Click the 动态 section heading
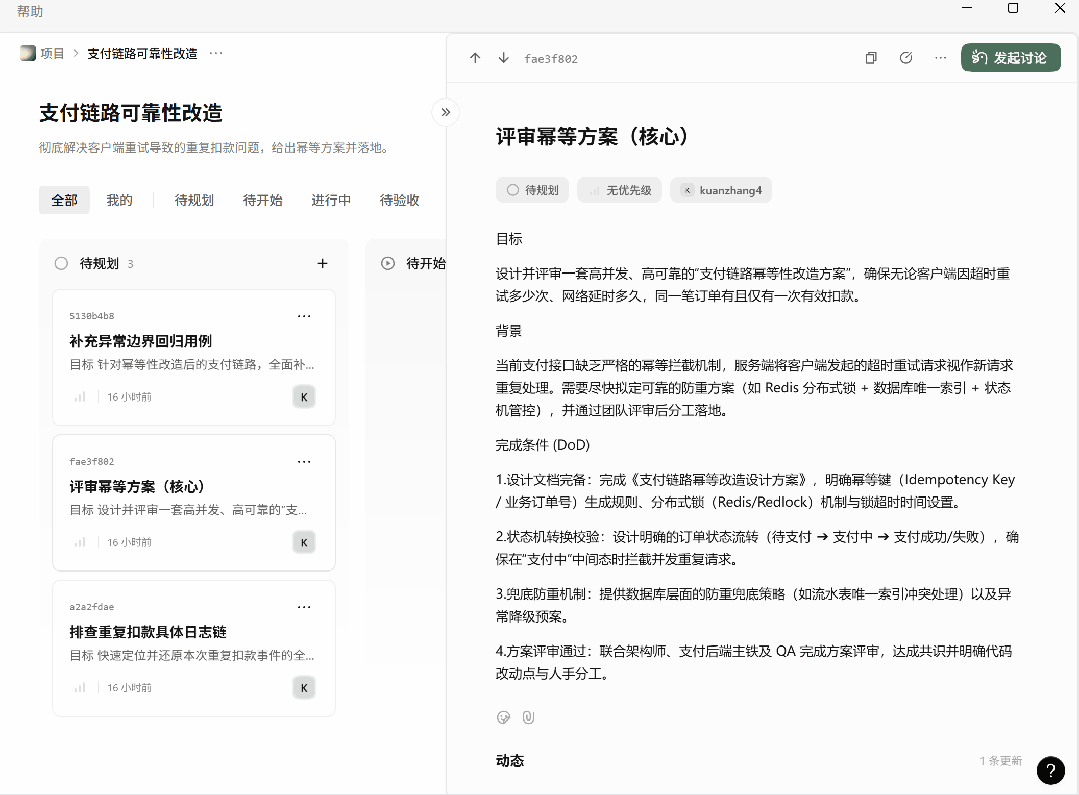 pos(510,761)
